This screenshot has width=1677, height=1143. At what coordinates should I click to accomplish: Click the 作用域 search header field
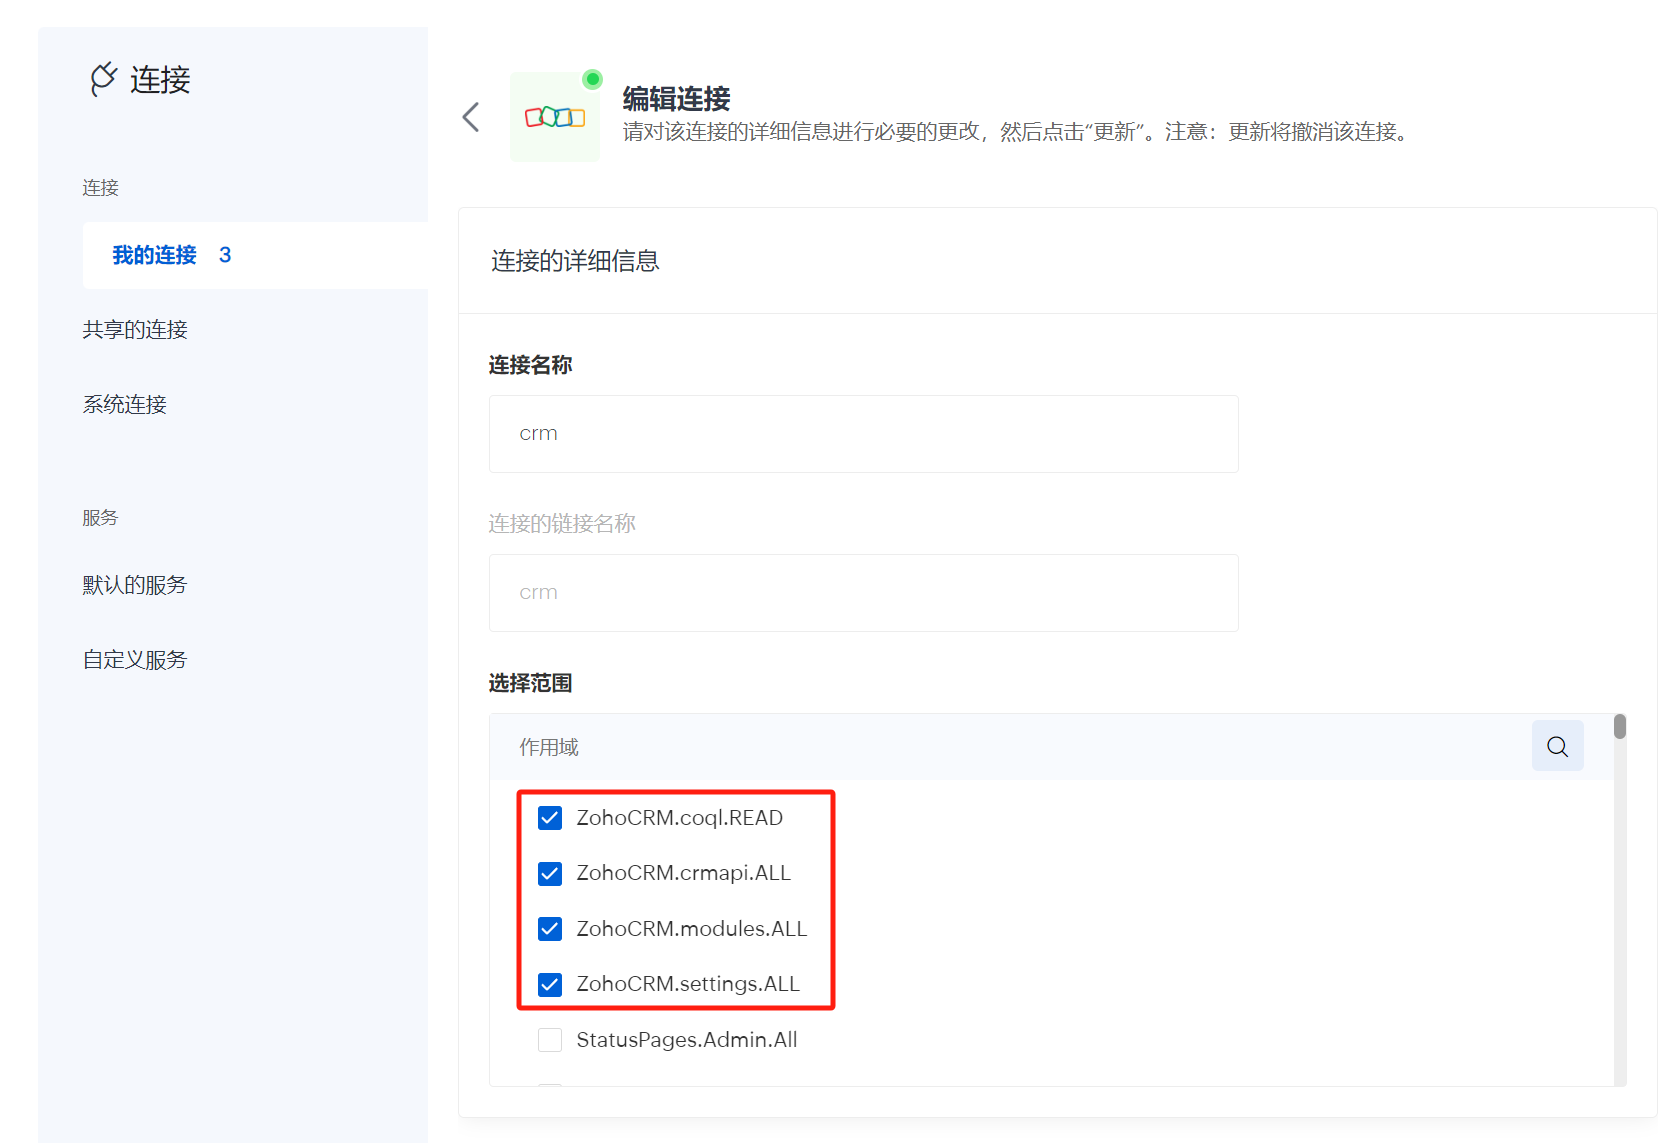(1000, 747)
